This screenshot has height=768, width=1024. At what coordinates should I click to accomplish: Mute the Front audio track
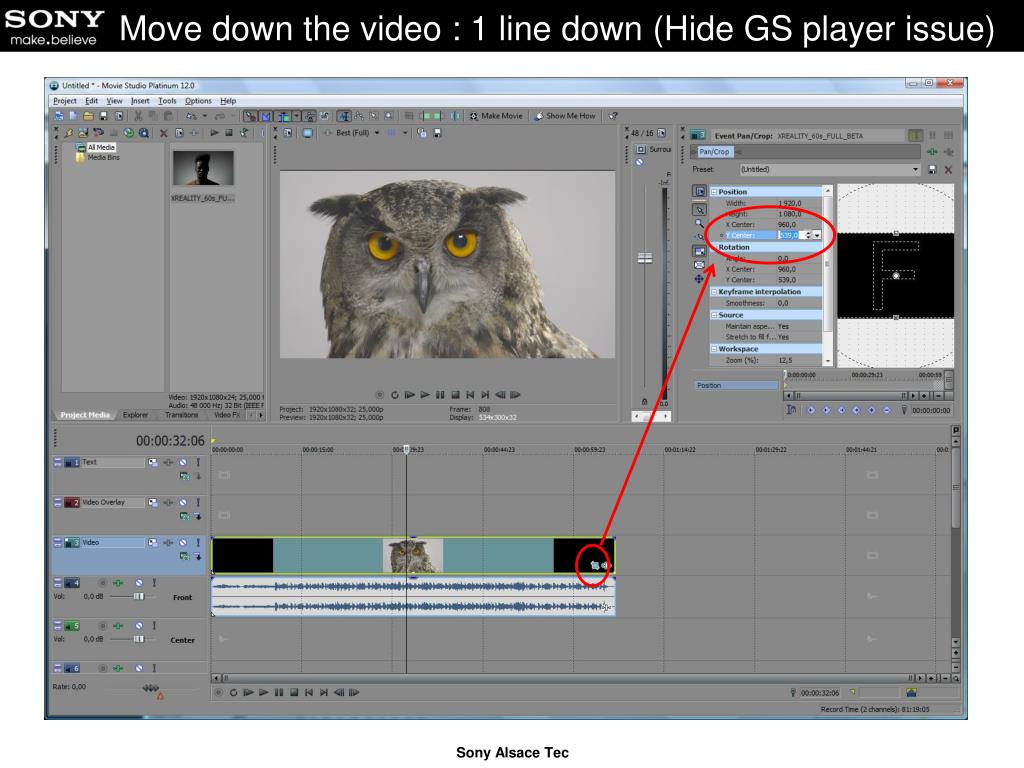tap(139, 582)
